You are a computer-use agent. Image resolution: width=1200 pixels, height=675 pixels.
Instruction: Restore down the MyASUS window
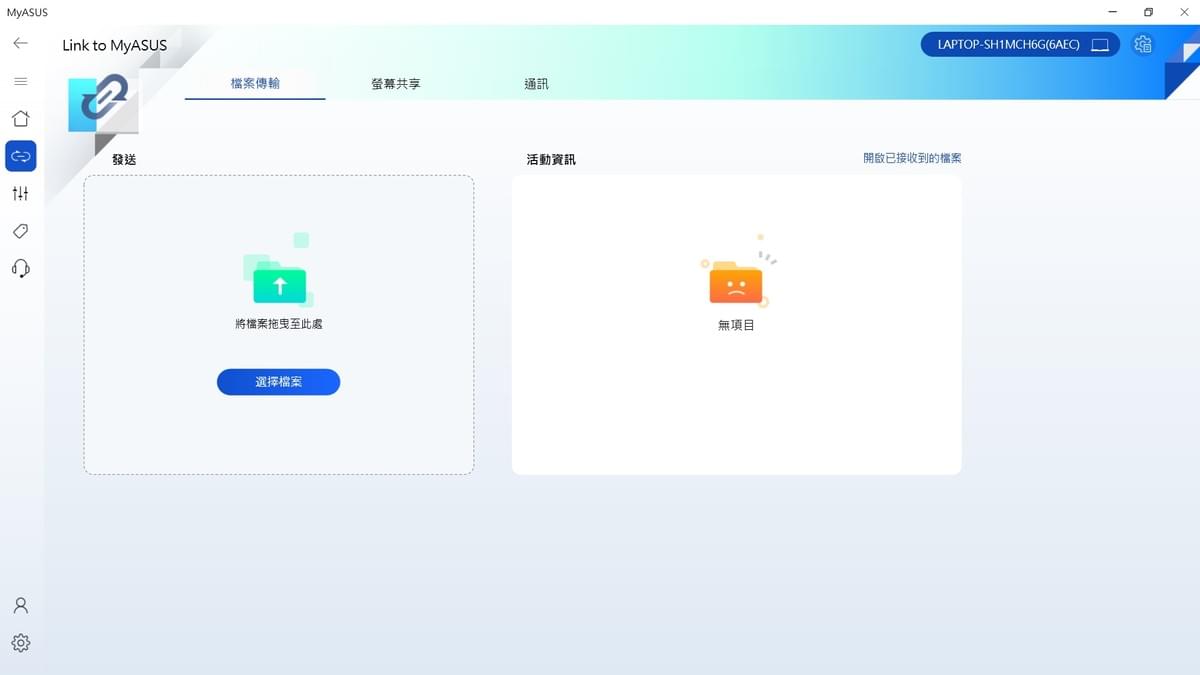[x=1148, y=12]
